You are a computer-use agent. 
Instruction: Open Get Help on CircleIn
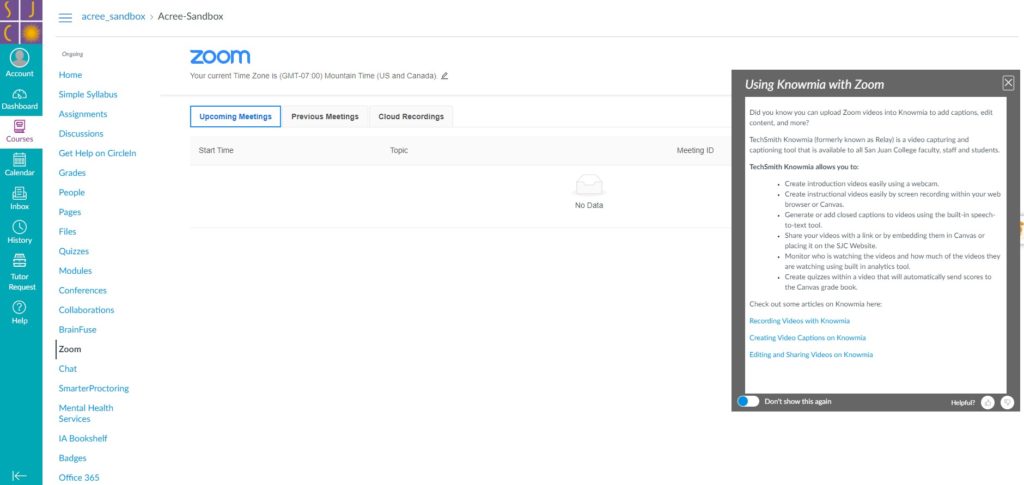click(x=97, y=153)
